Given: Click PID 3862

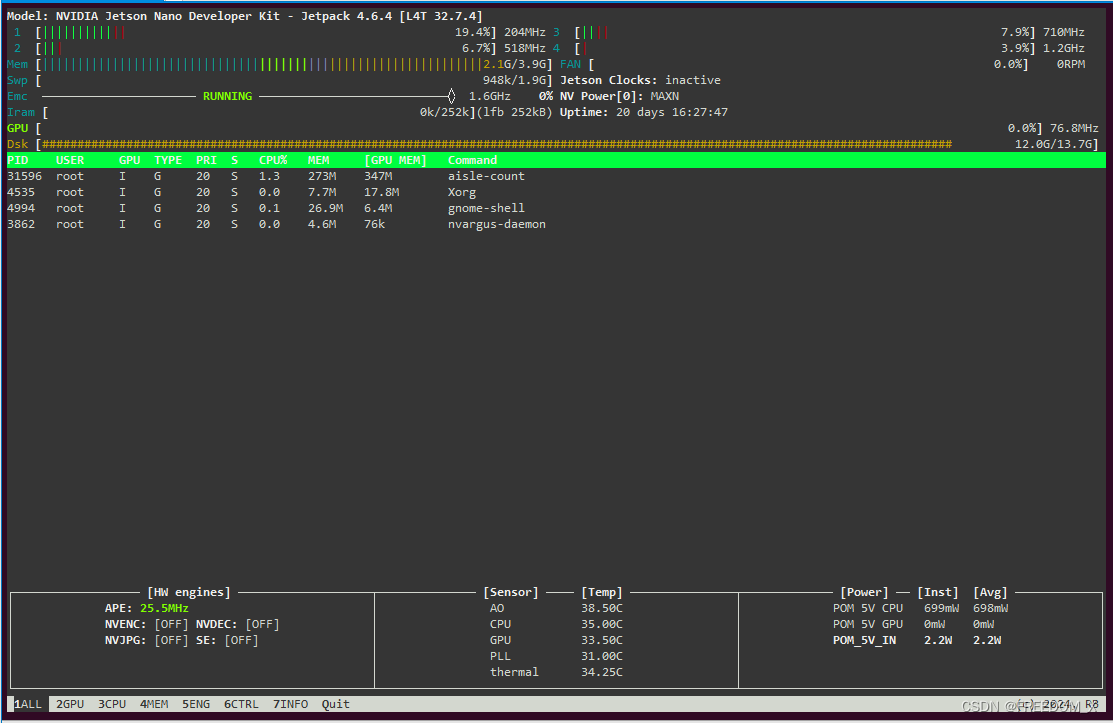Looking at the screenshot, I should (x=21, y=224).
